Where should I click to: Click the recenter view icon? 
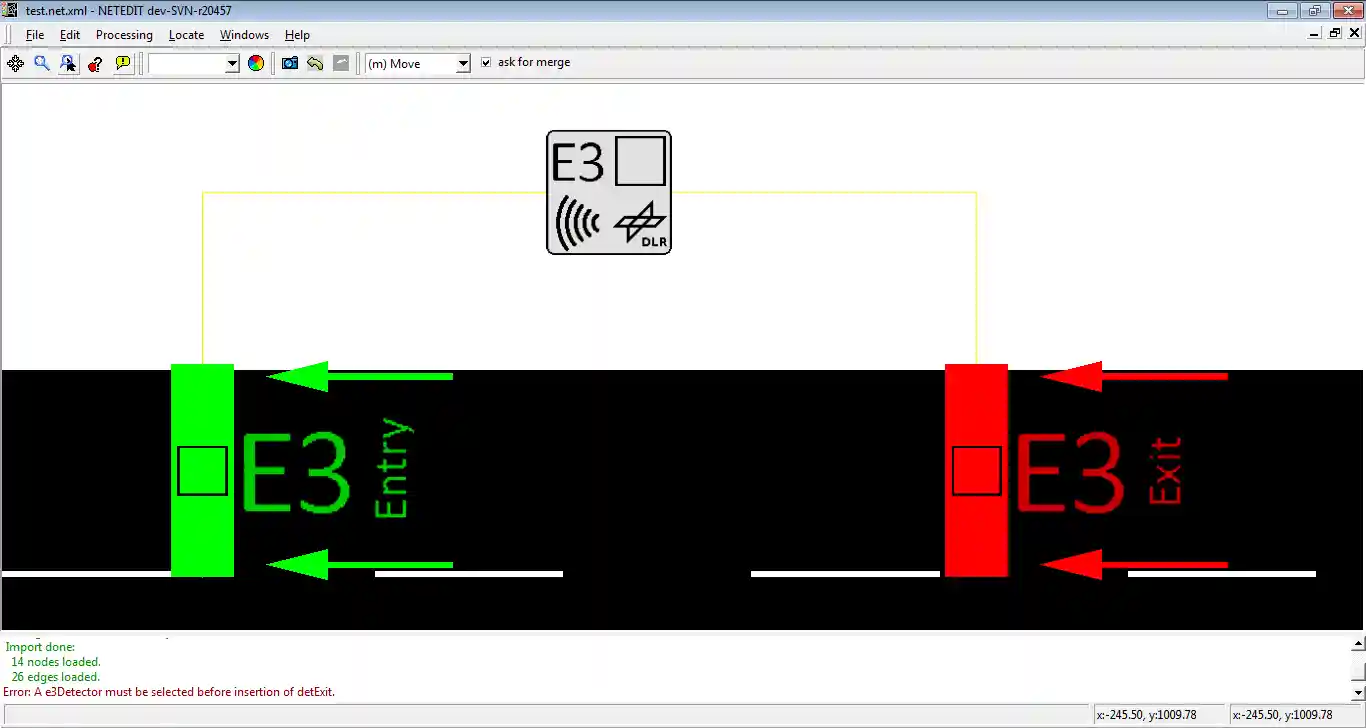(15, 63)
